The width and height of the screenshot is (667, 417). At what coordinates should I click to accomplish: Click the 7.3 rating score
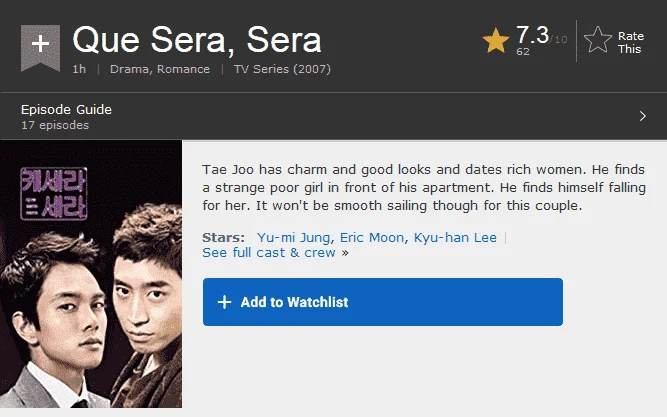[533, 34]
